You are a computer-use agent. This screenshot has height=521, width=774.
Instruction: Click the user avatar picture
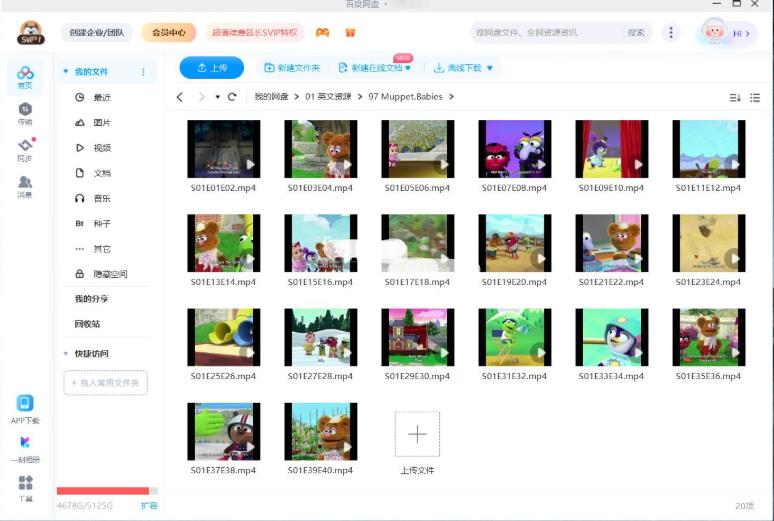click(713, 32)
